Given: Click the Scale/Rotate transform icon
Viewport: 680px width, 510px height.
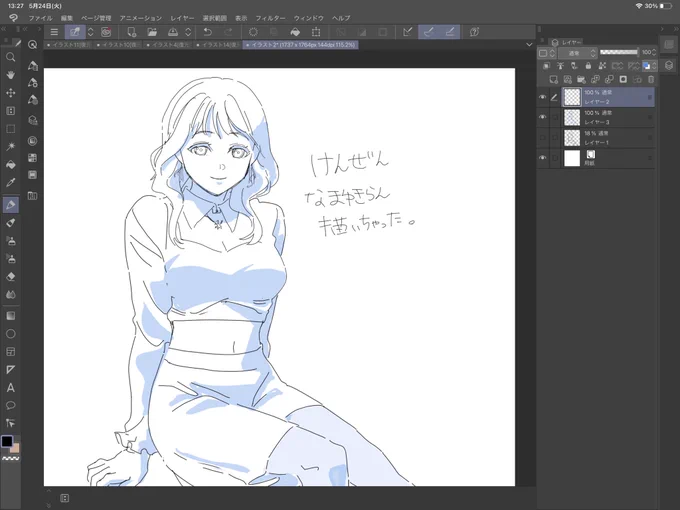Looking at the screenshot, I should pyautogui.click(x=316, y=32).
